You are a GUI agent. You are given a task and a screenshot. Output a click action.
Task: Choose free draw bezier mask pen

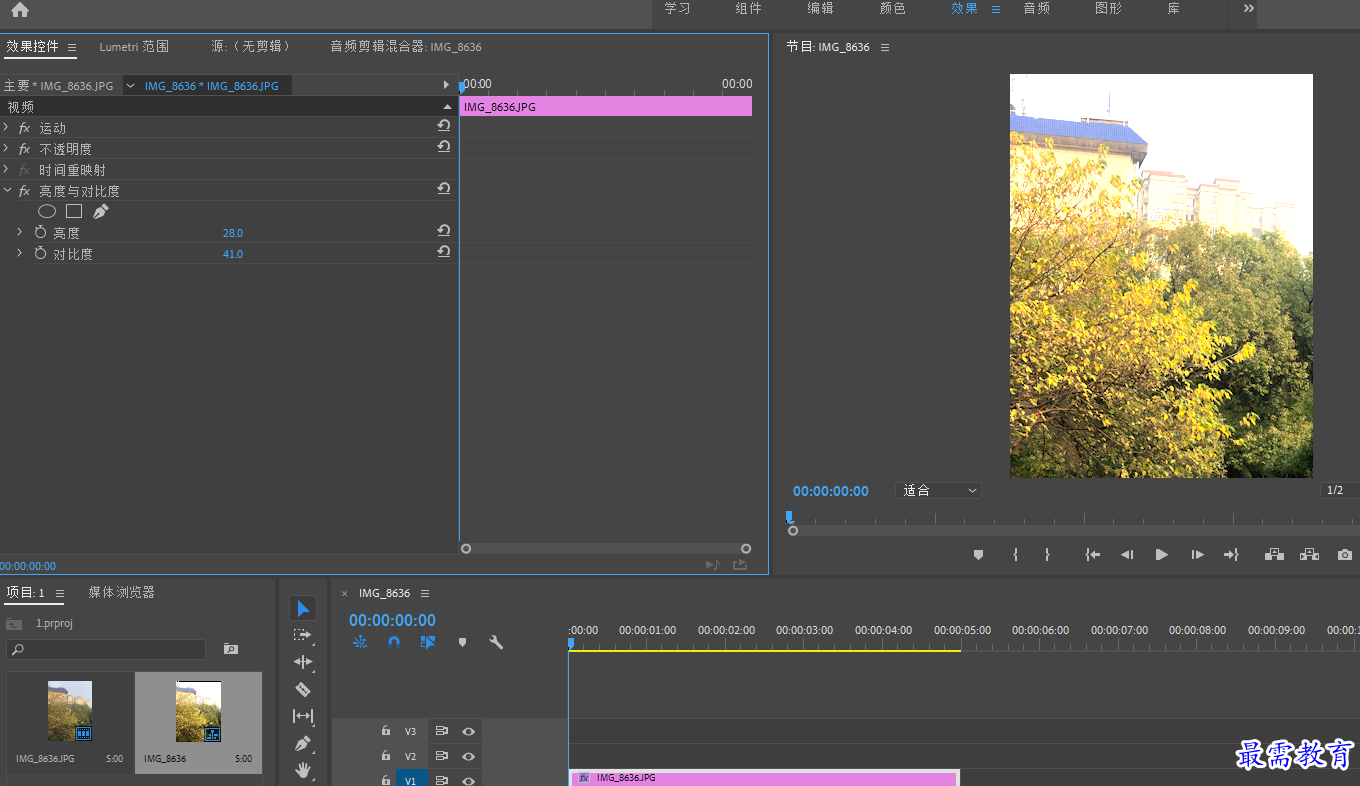point(100,211)
